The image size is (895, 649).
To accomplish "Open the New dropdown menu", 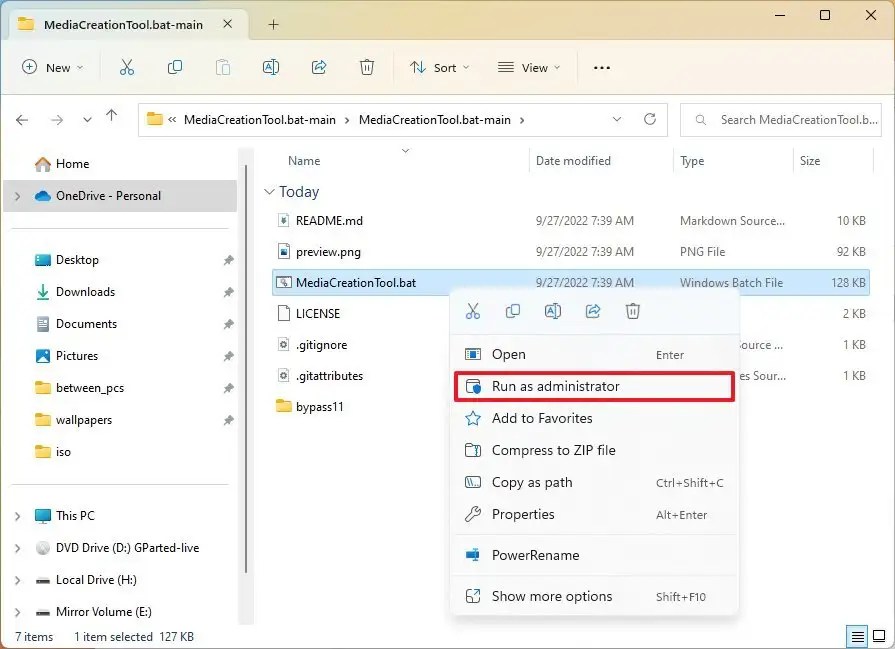I will [x=53, y=67].
